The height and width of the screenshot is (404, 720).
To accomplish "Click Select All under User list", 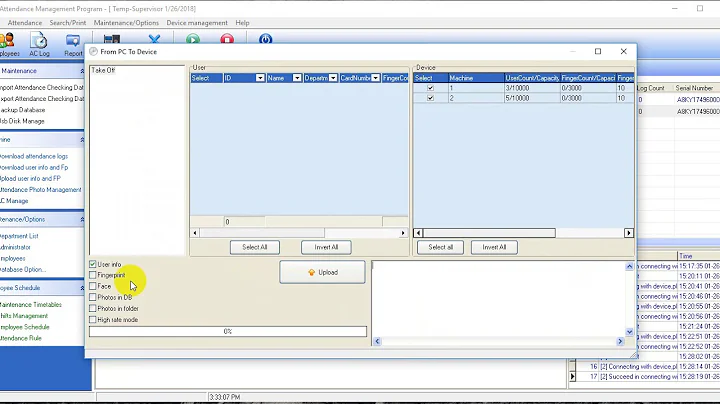I will coord(255,247).
